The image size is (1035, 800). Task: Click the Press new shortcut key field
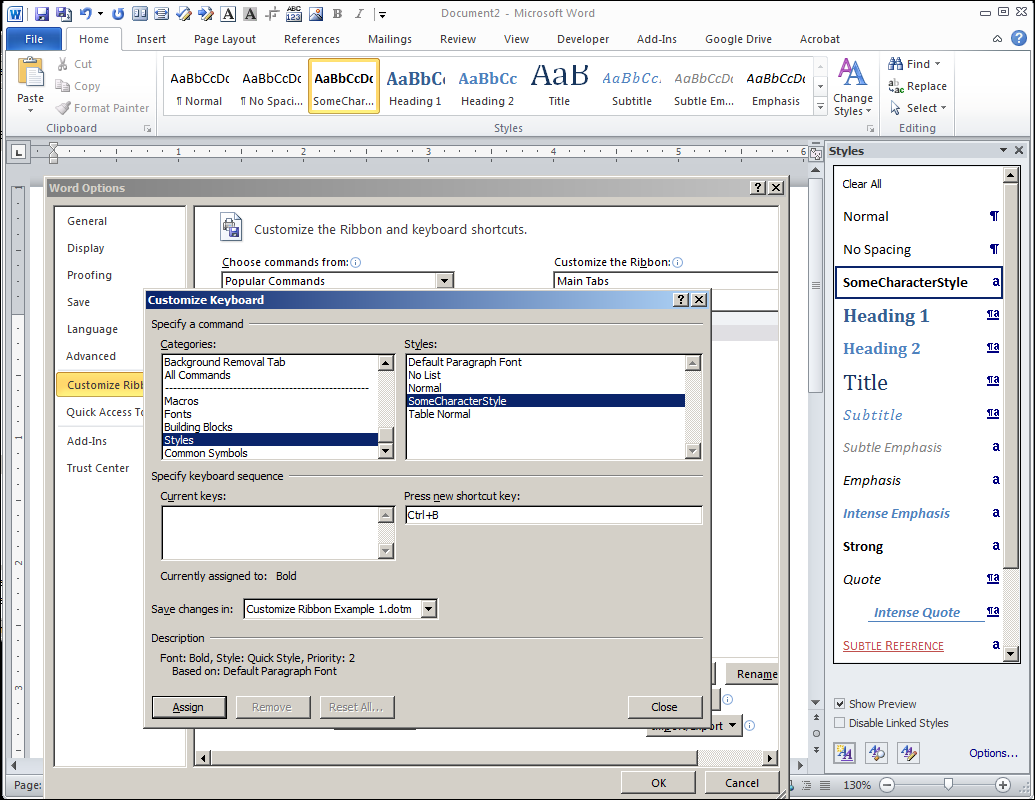[x=553, y=515]
